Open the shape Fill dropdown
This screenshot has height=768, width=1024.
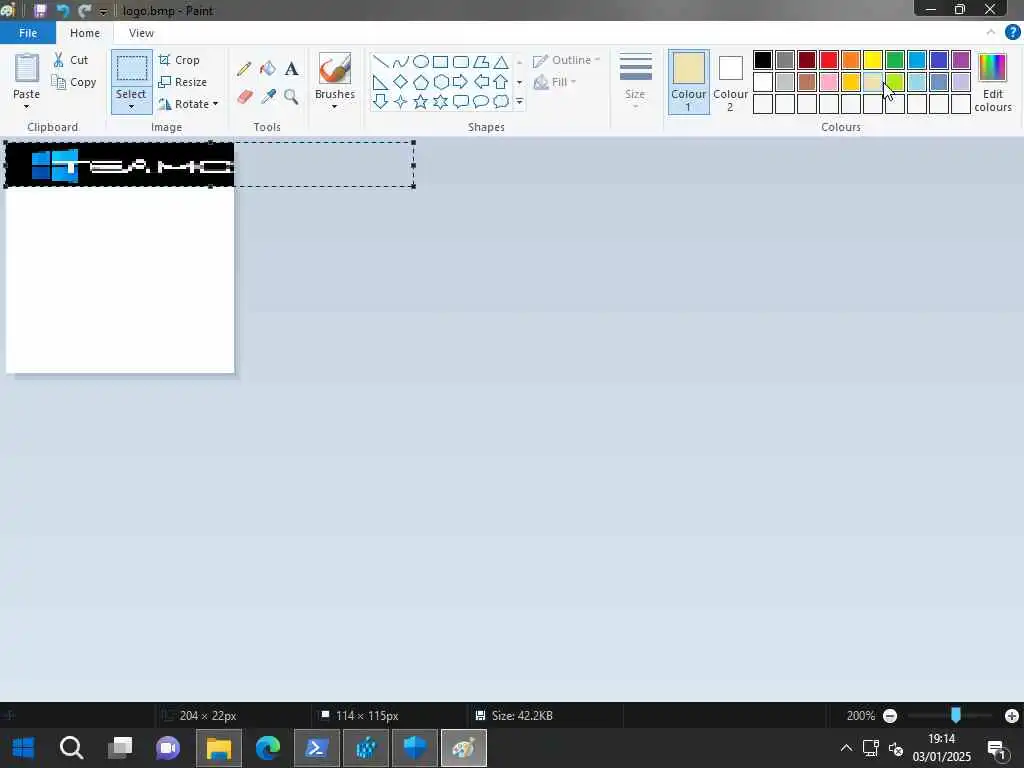click(555, 82)
